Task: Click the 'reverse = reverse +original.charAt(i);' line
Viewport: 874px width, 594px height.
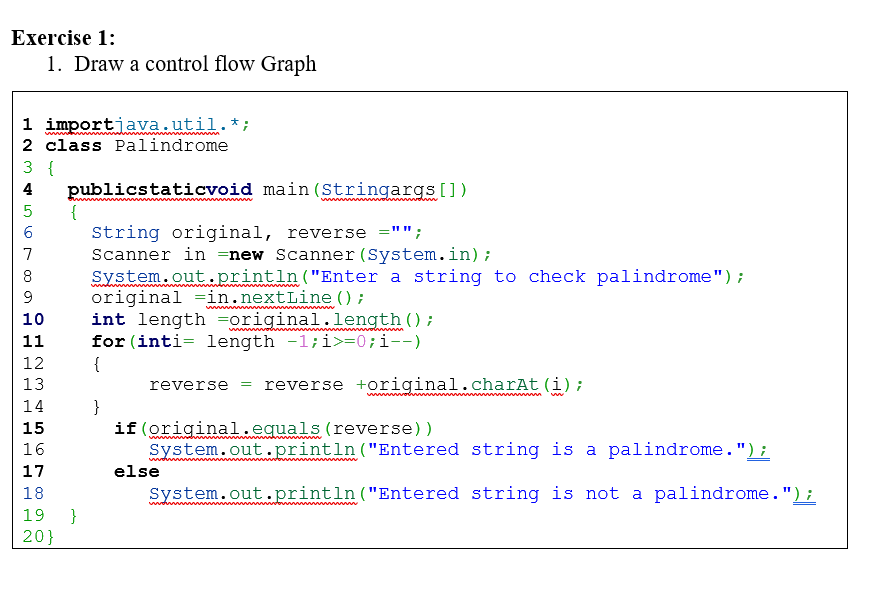Action: pyautogui.click(x=366, y=384)
